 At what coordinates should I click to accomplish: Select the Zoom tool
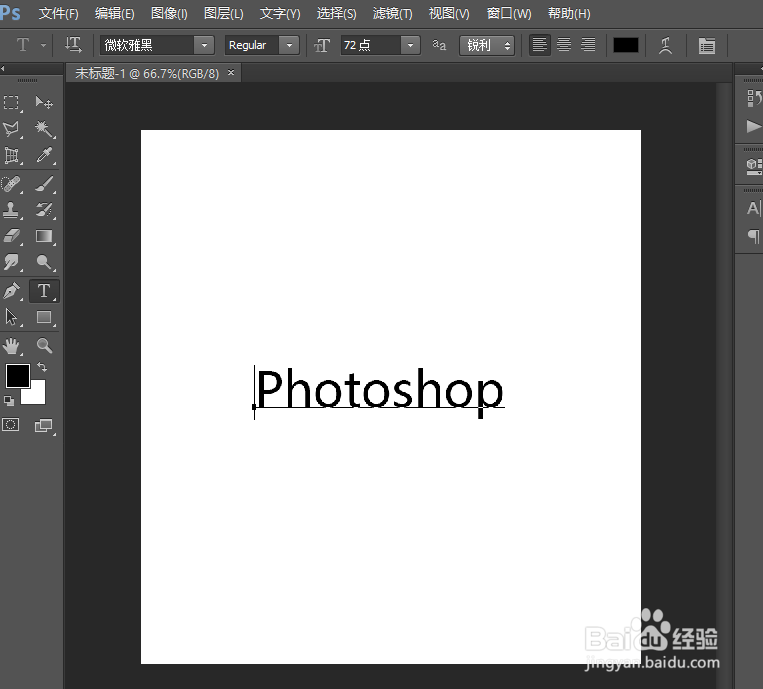[44, 346]
